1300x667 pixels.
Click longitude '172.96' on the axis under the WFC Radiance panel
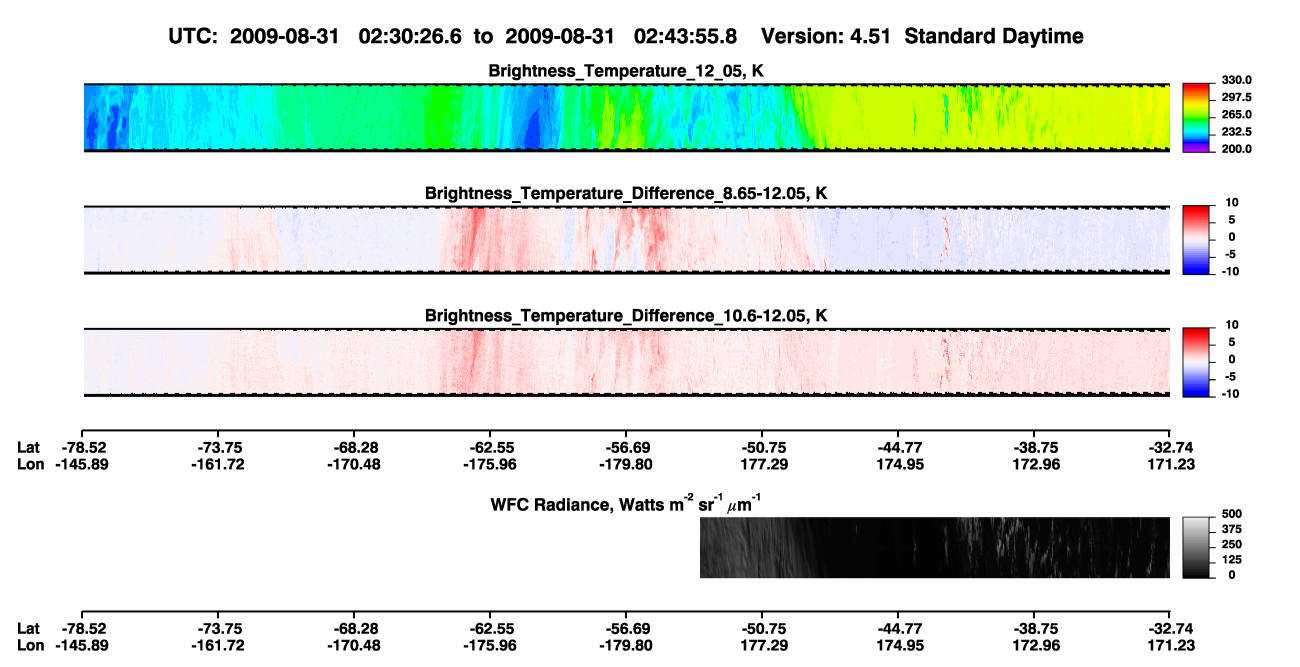(1034, 645)
